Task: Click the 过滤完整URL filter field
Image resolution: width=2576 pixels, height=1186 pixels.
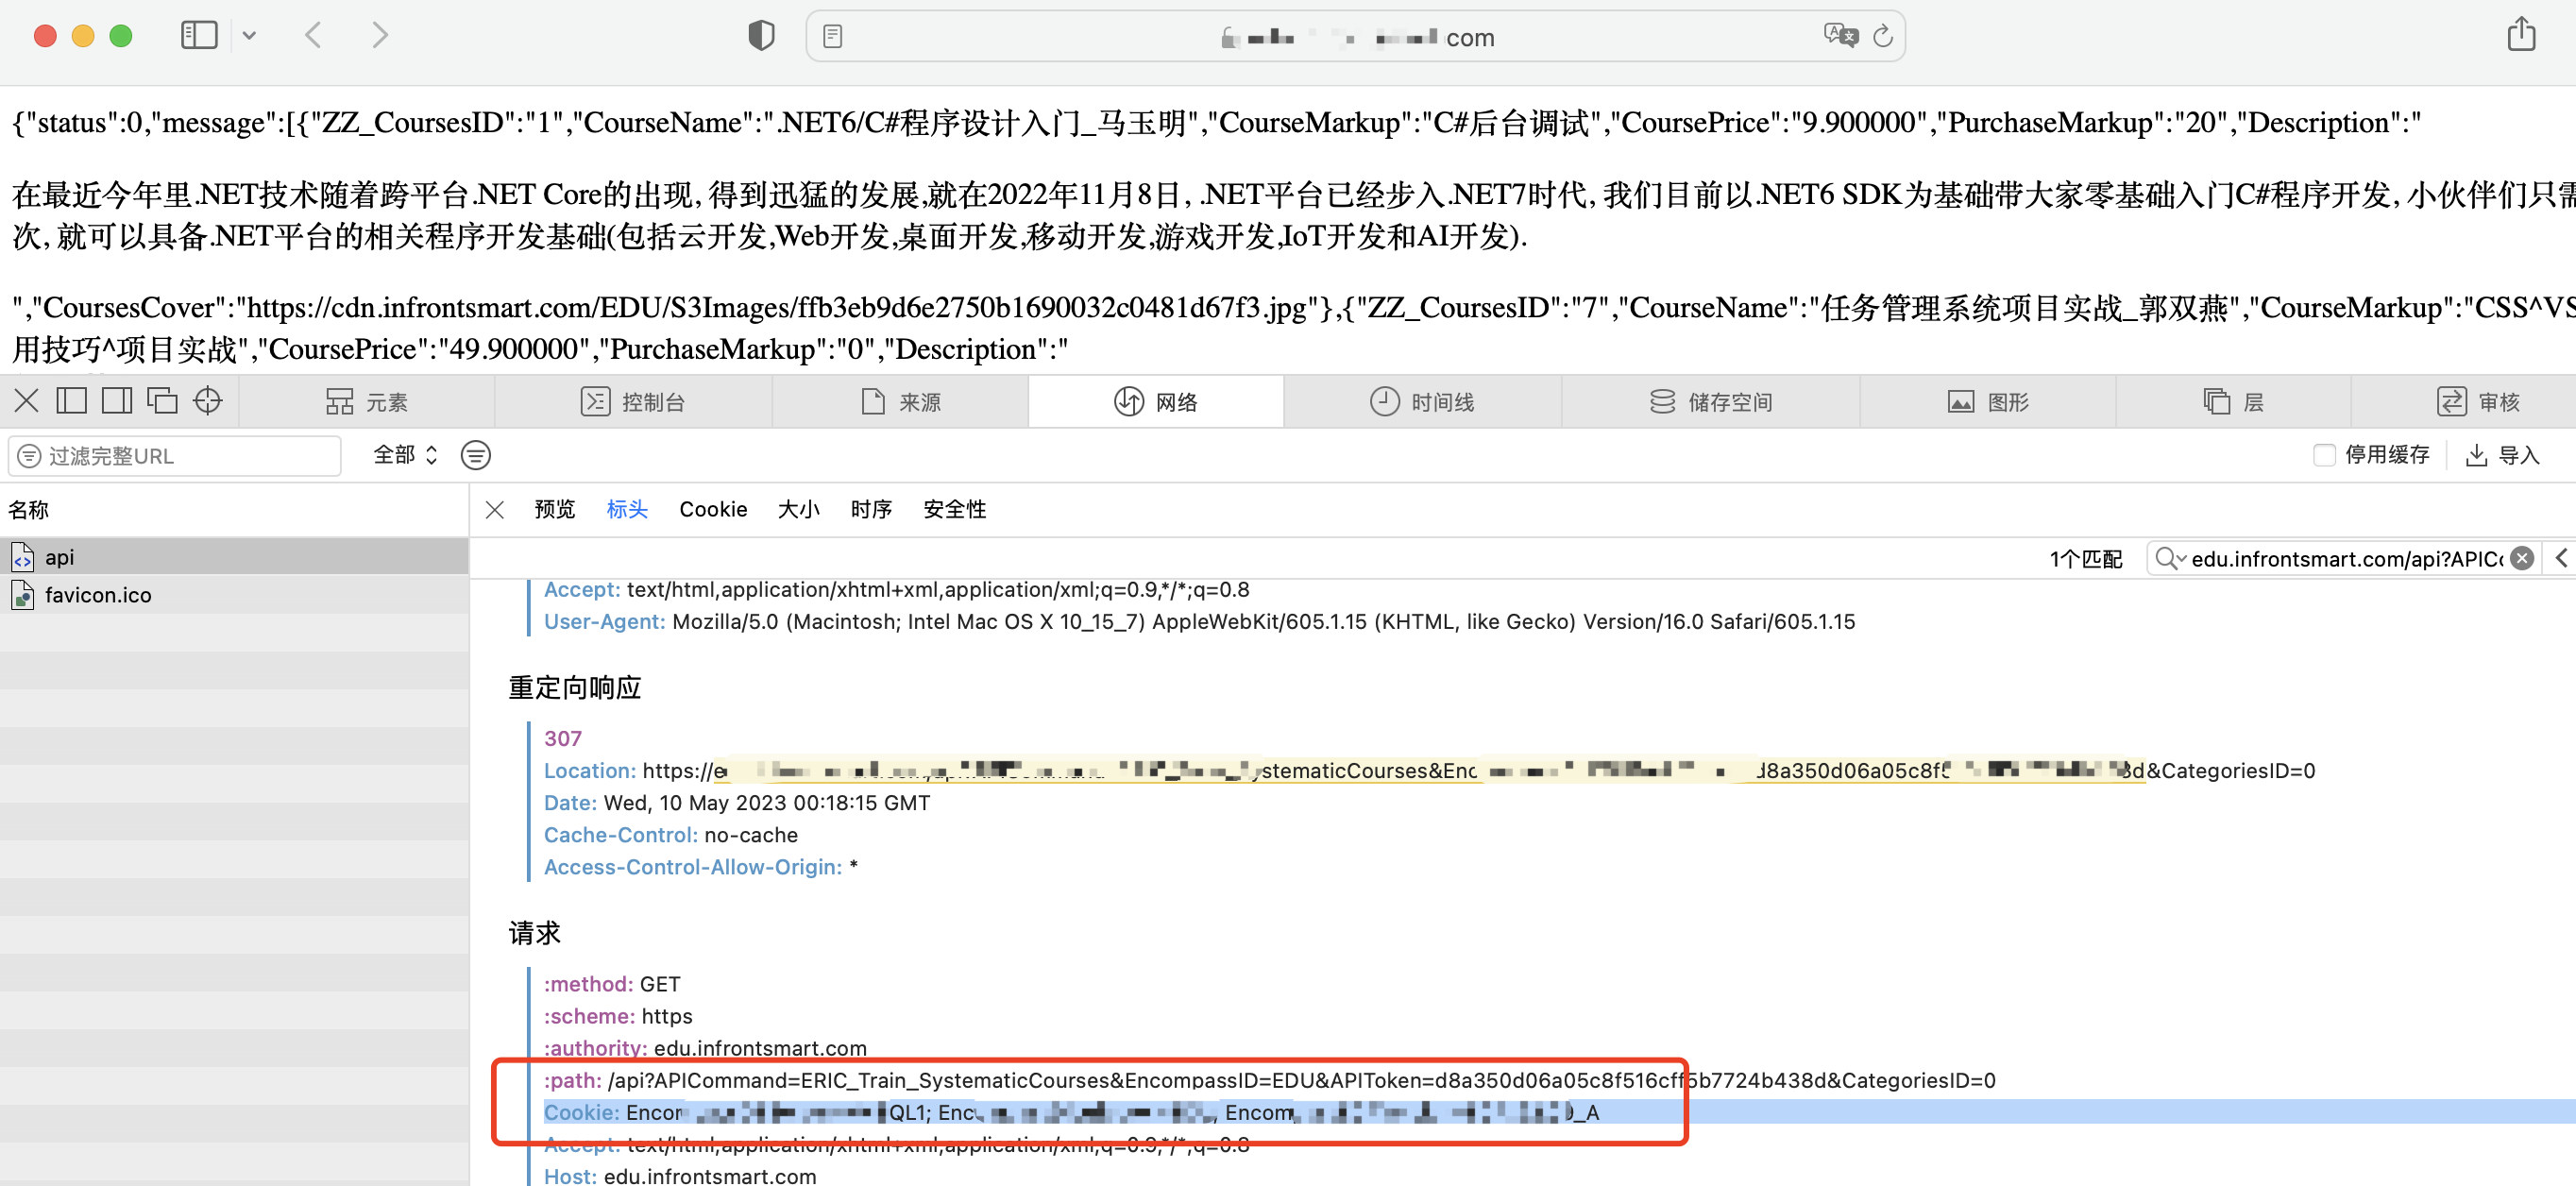Action: point(175,456)
